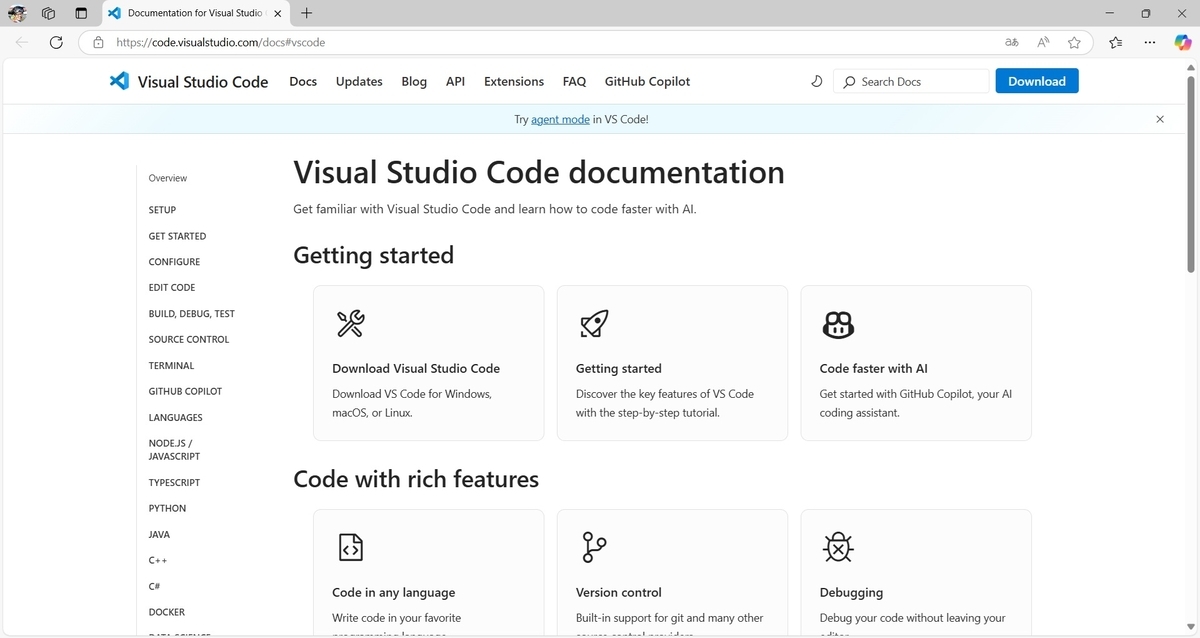
Task: Dismiss the agent mode banner
Action: (x=1160, y=118)
